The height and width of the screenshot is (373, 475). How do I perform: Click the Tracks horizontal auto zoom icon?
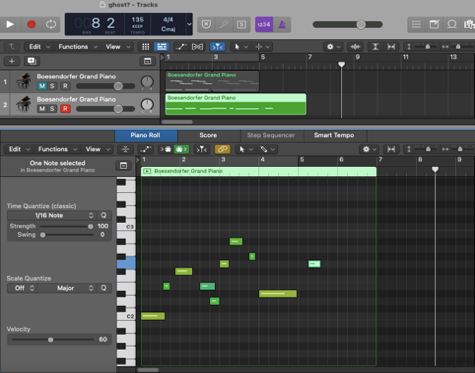(x=391, y=47)
